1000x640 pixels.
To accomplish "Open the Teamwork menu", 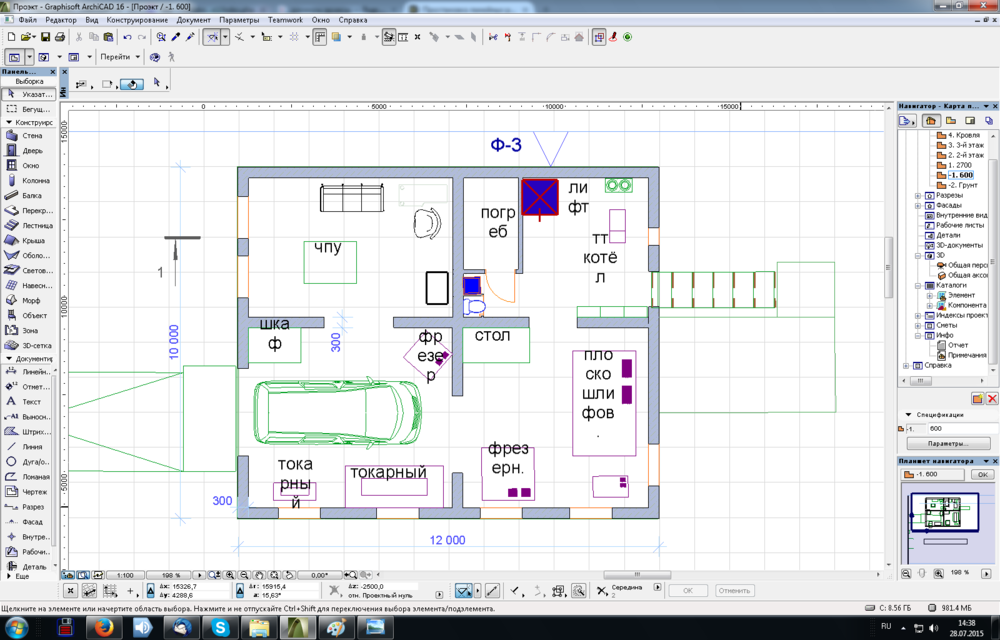I will 286,20.
